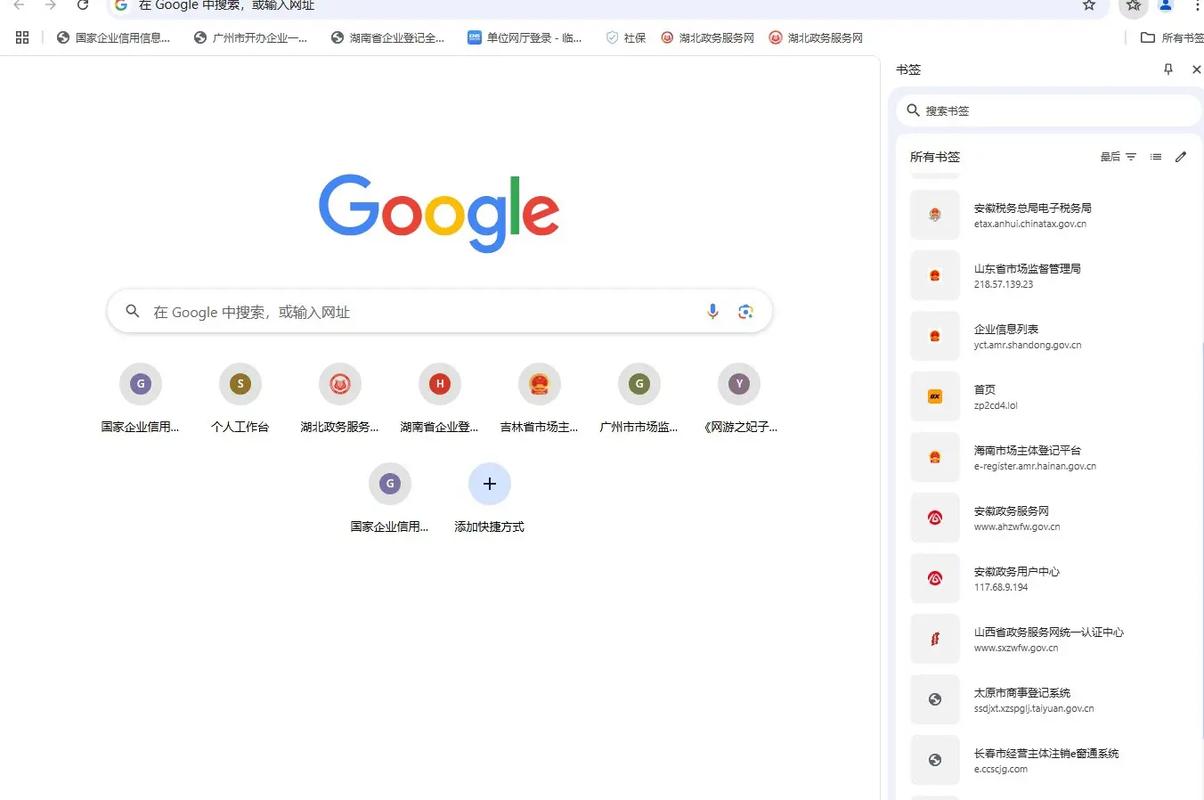
Task: Reload the page with the refresh icon
Action: [83, 5]
